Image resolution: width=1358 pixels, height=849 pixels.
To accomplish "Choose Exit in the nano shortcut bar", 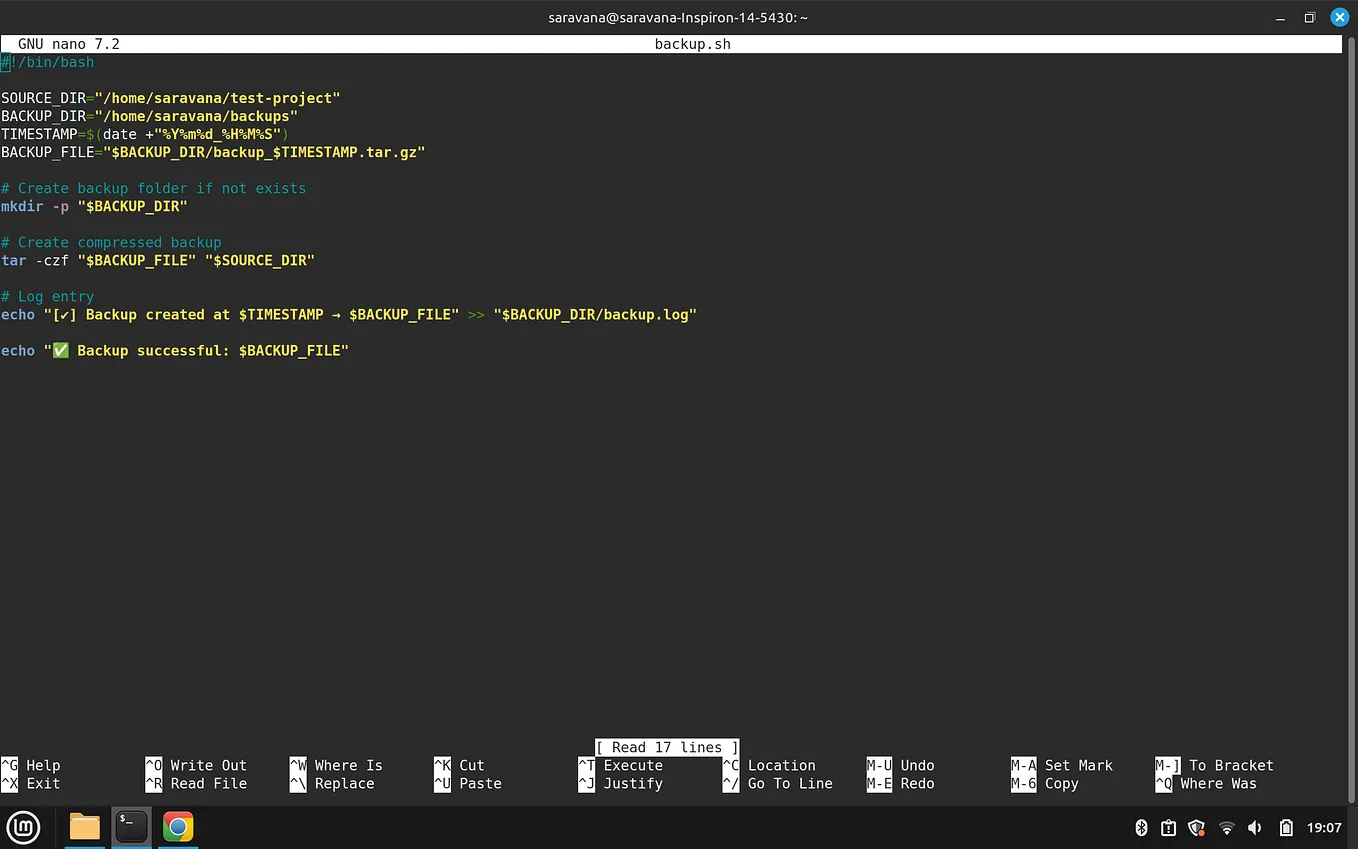I will [x=41, y=783].
